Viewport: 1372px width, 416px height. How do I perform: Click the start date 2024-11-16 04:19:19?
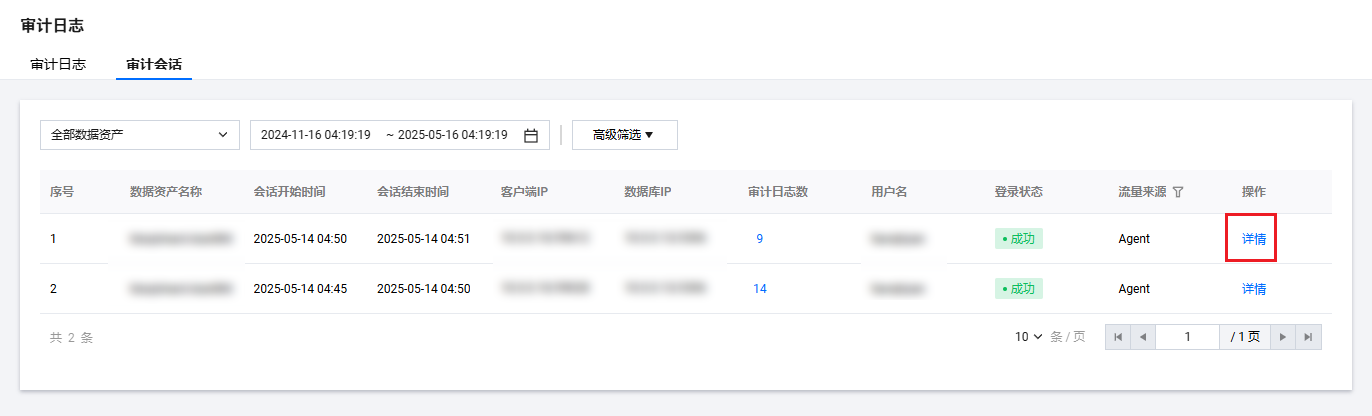click(x=316, y=135)
